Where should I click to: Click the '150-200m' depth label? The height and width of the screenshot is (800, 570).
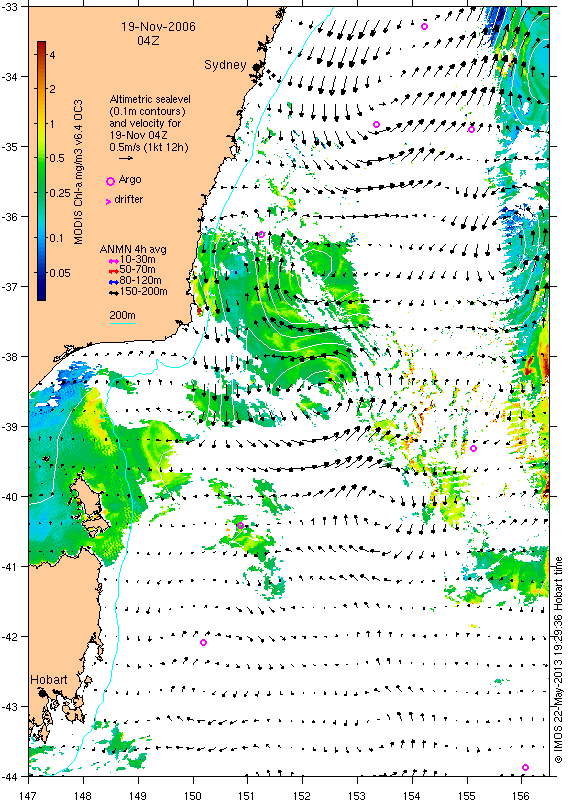point(143,291)
